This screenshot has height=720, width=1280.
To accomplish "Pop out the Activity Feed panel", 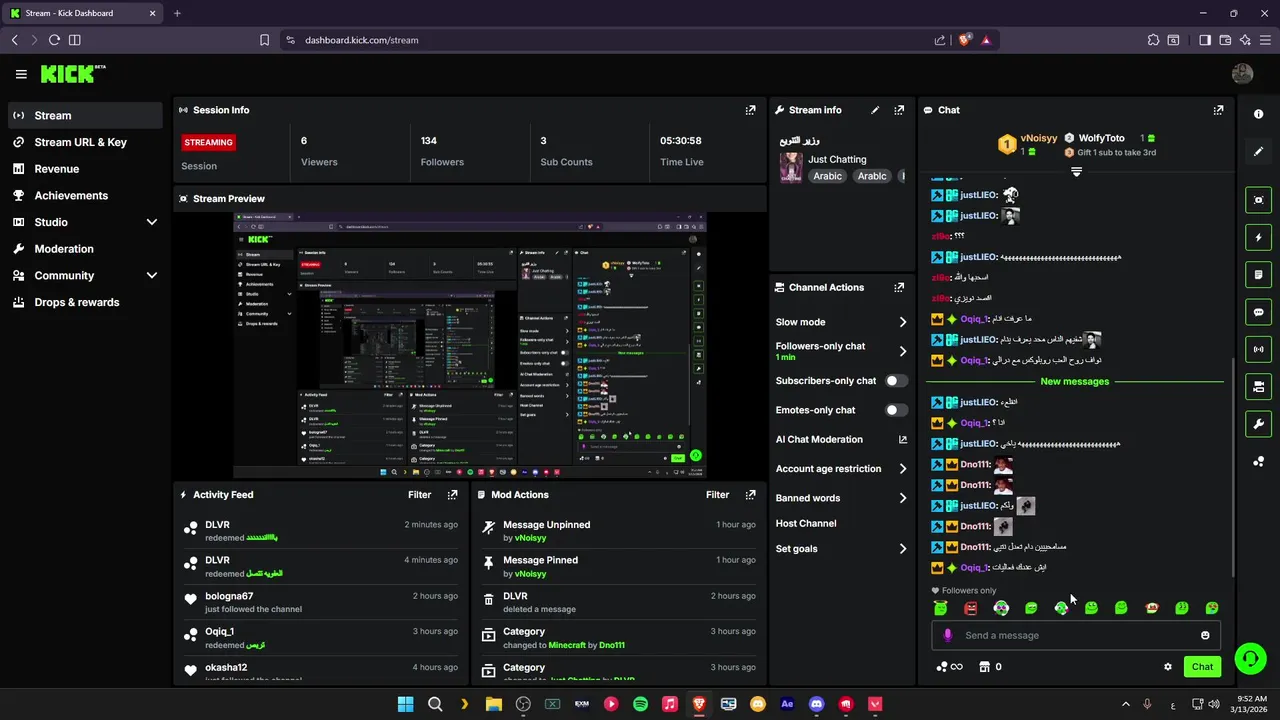I will pyautogui.click(x=452, y=494).
